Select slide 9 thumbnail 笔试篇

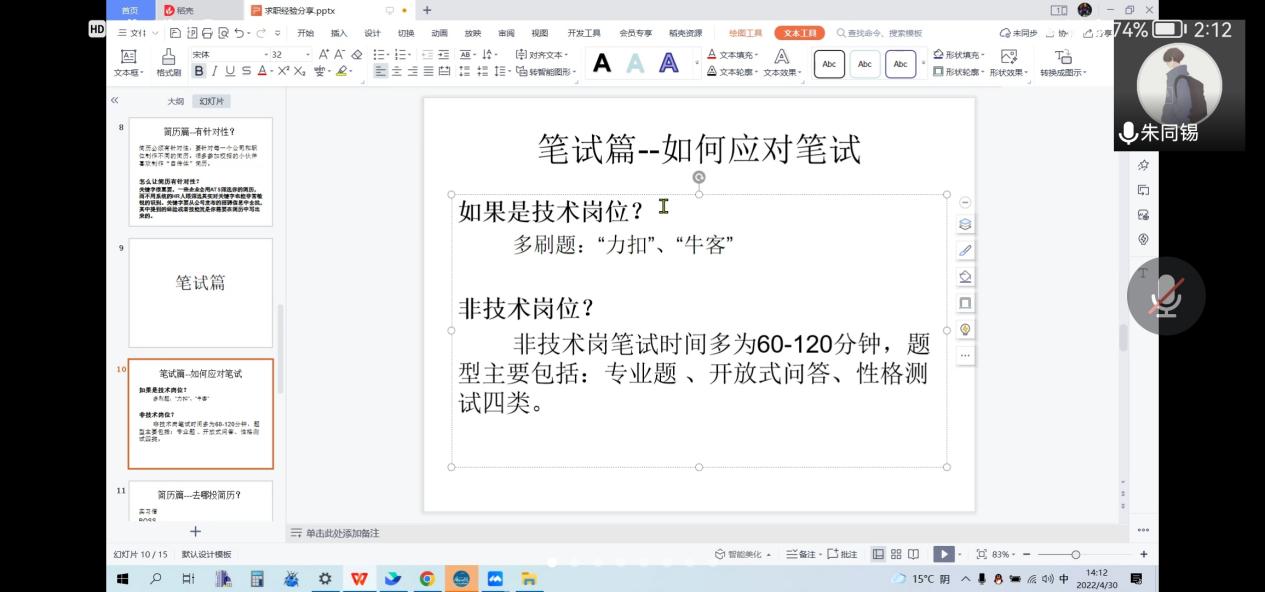pyautogui.click(x=201, y=292)
